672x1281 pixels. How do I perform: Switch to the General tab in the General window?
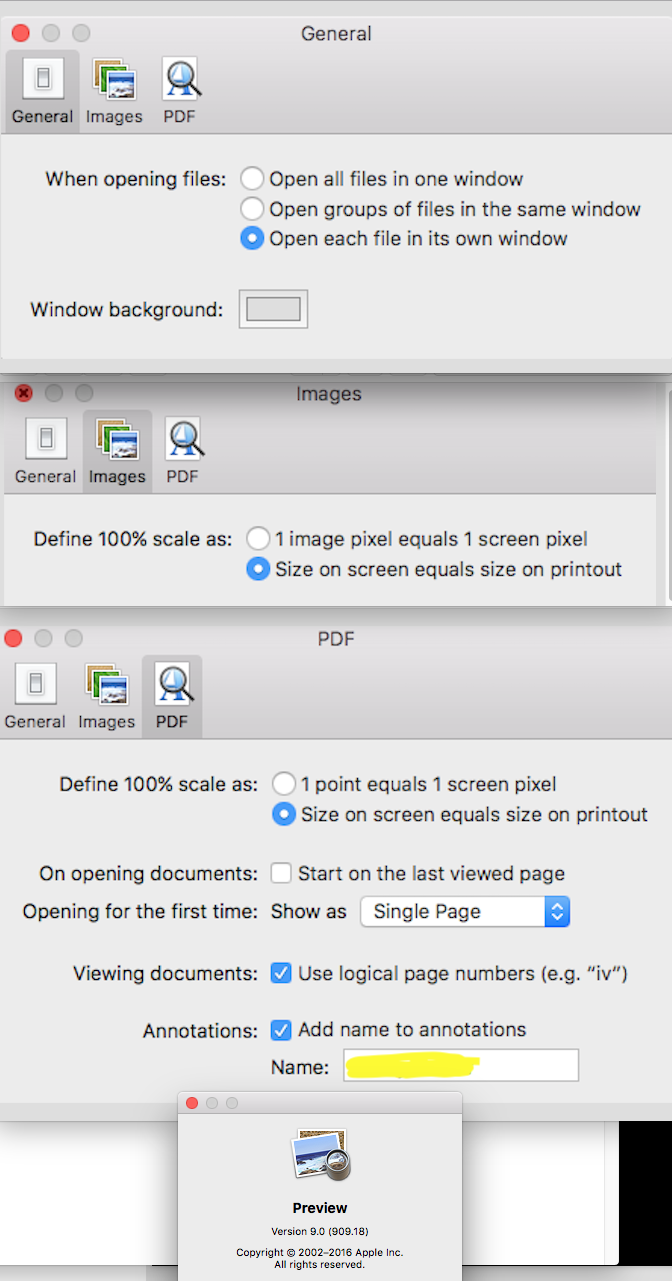(42, 89)
